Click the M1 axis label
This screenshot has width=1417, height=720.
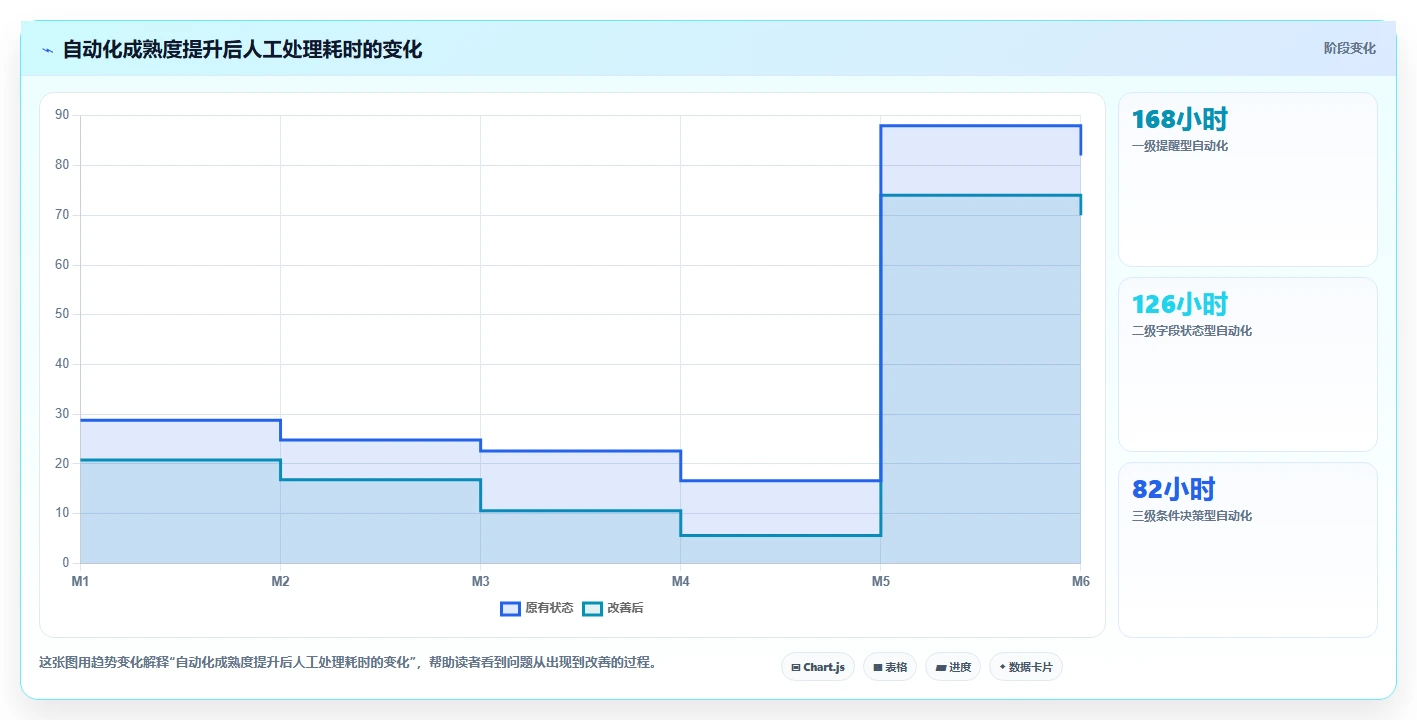(x=80, y=581)
